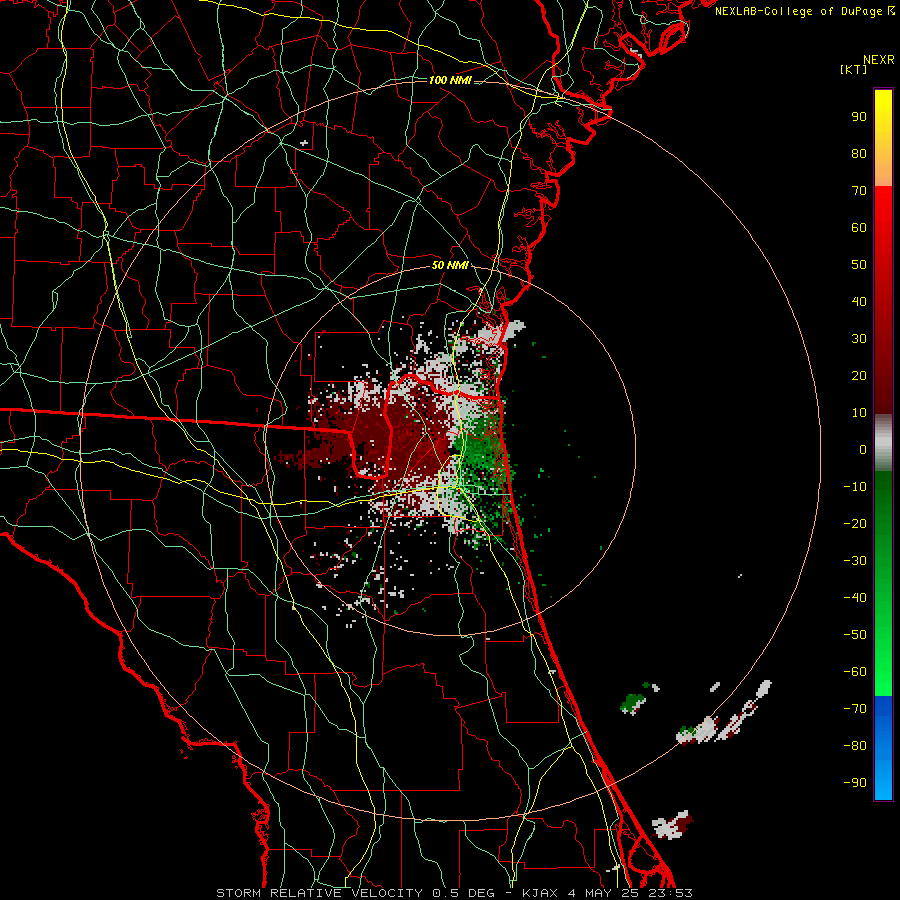Click the 23:53 timestamp

click(x=670, y=893)
